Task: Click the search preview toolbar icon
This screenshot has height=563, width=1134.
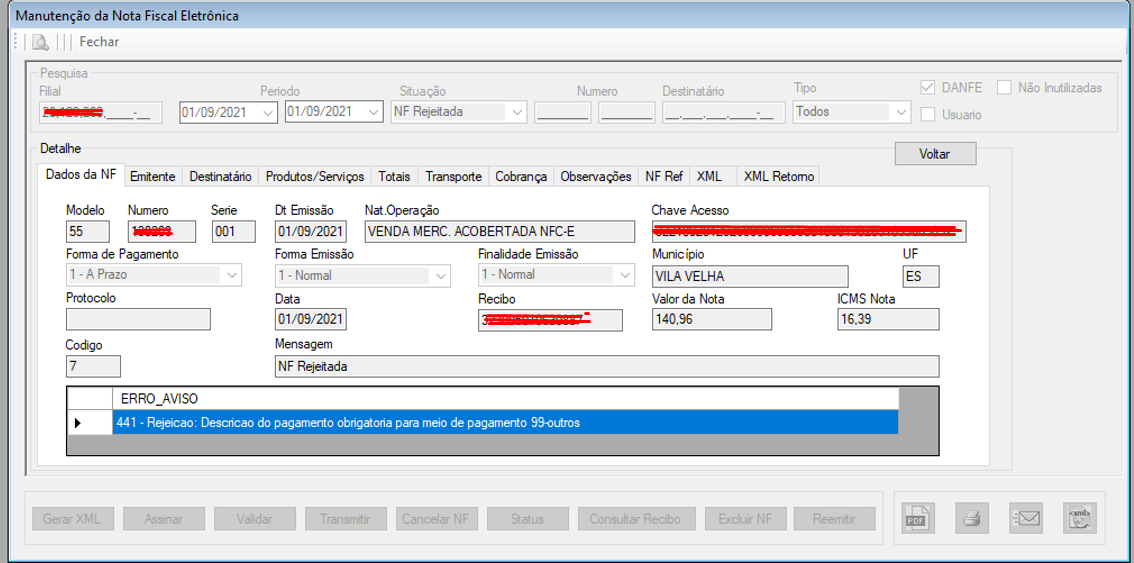Action: point(40,42)
